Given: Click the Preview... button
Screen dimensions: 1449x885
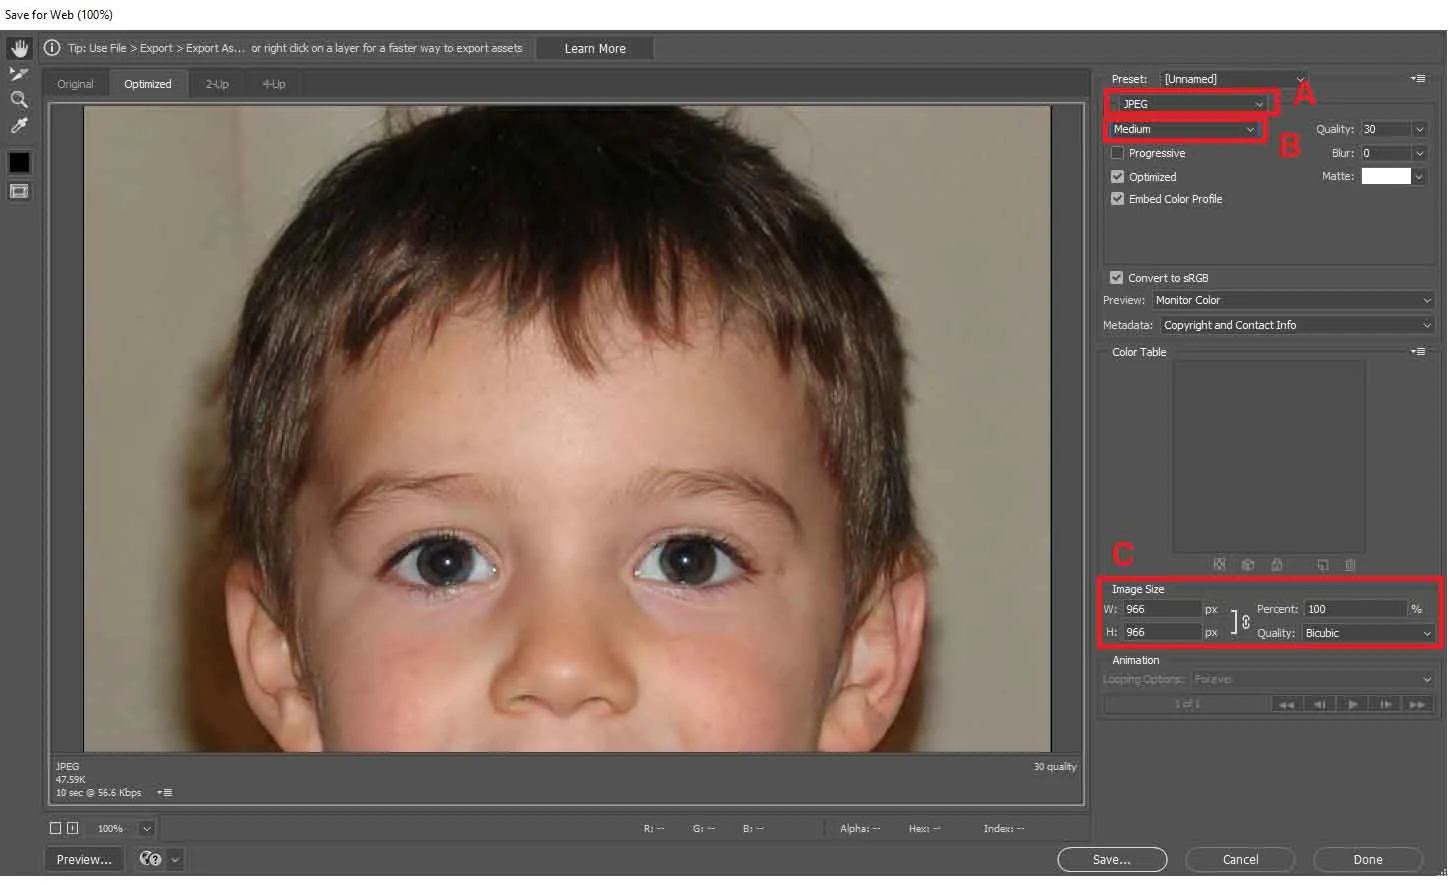Looking at the screenshot, I should point(84,859).
